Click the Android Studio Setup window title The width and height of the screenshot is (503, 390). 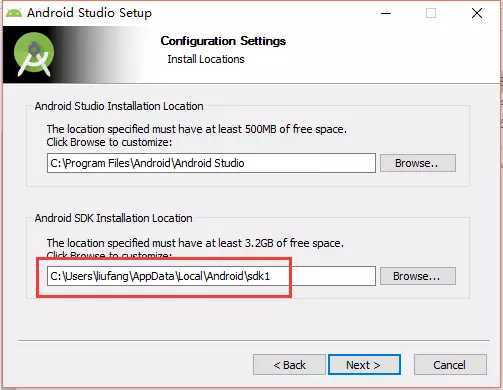pos(89,13)
